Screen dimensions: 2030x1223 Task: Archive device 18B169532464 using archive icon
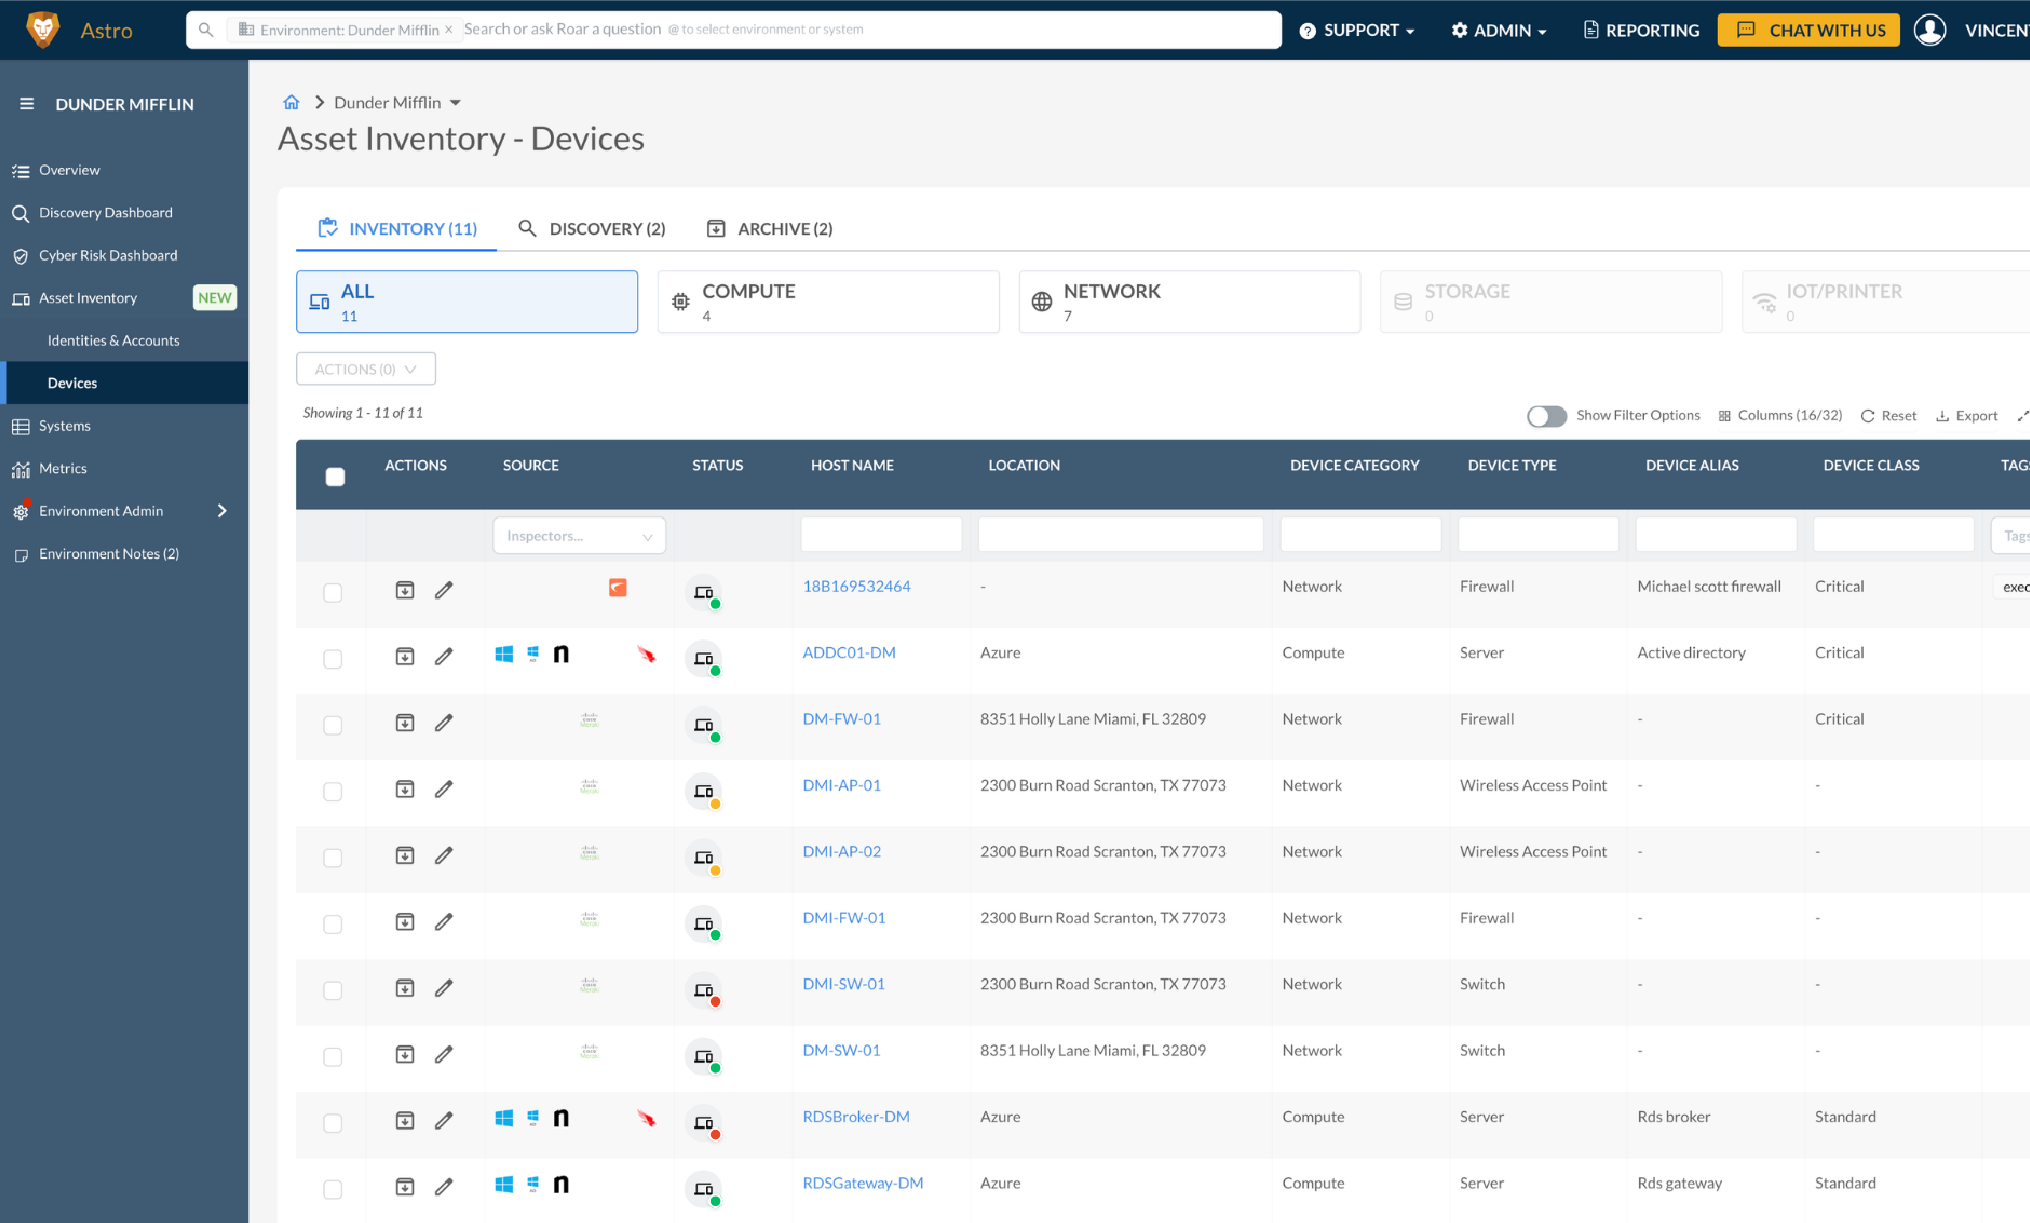404,590
